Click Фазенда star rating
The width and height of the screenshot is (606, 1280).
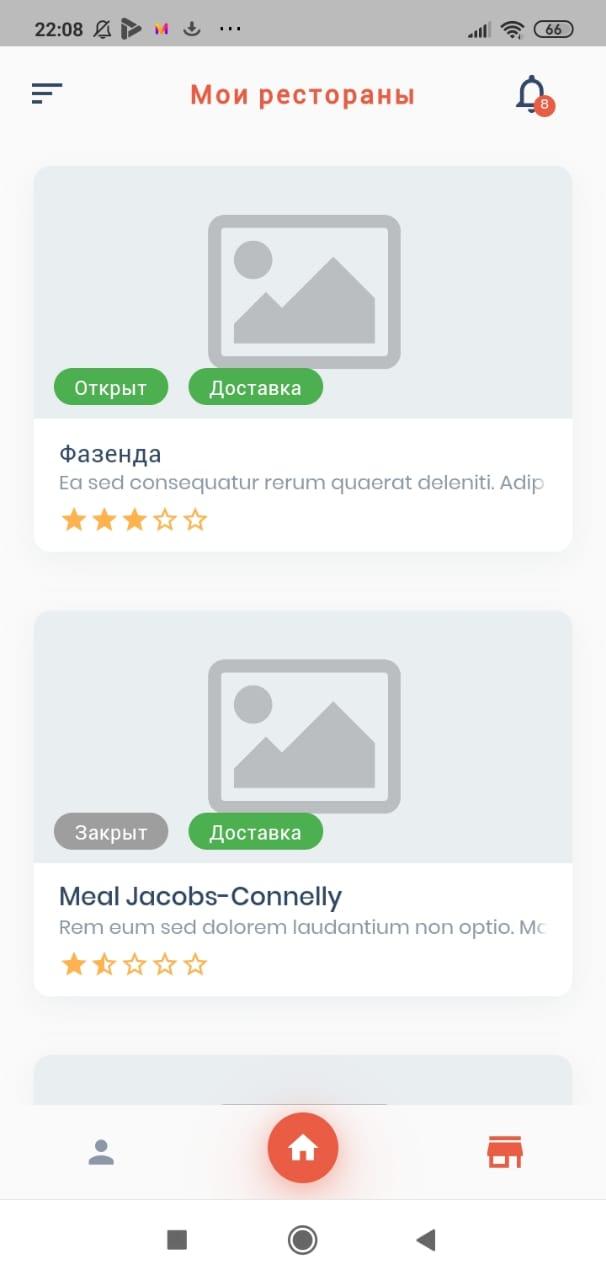click(x=134, y=520)
